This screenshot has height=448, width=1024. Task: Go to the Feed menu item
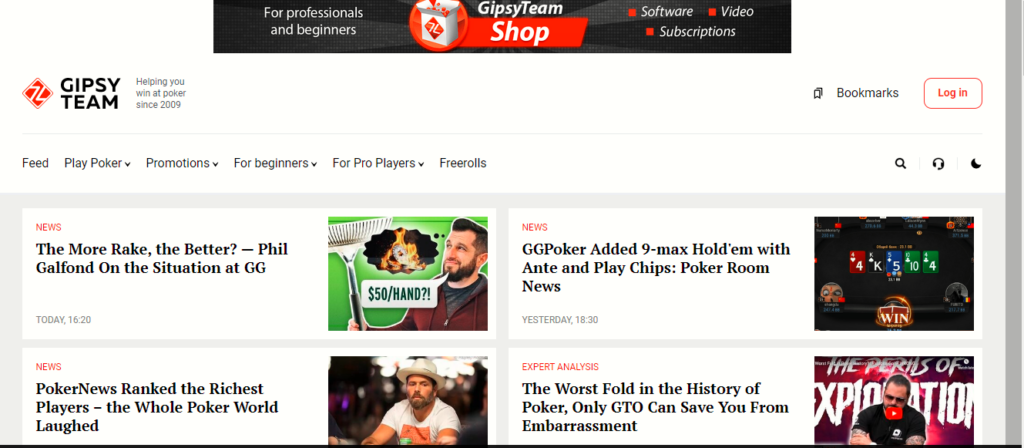coord(35,163)
